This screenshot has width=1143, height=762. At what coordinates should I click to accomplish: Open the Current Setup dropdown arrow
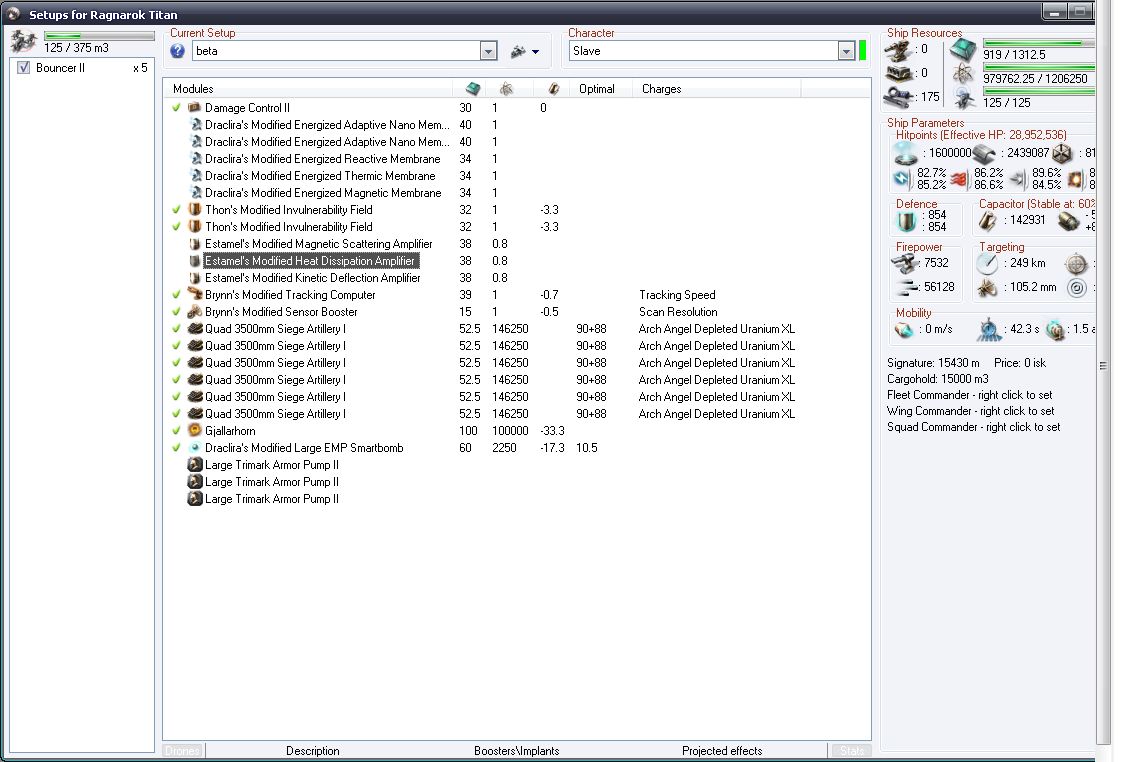click(488, 51)
